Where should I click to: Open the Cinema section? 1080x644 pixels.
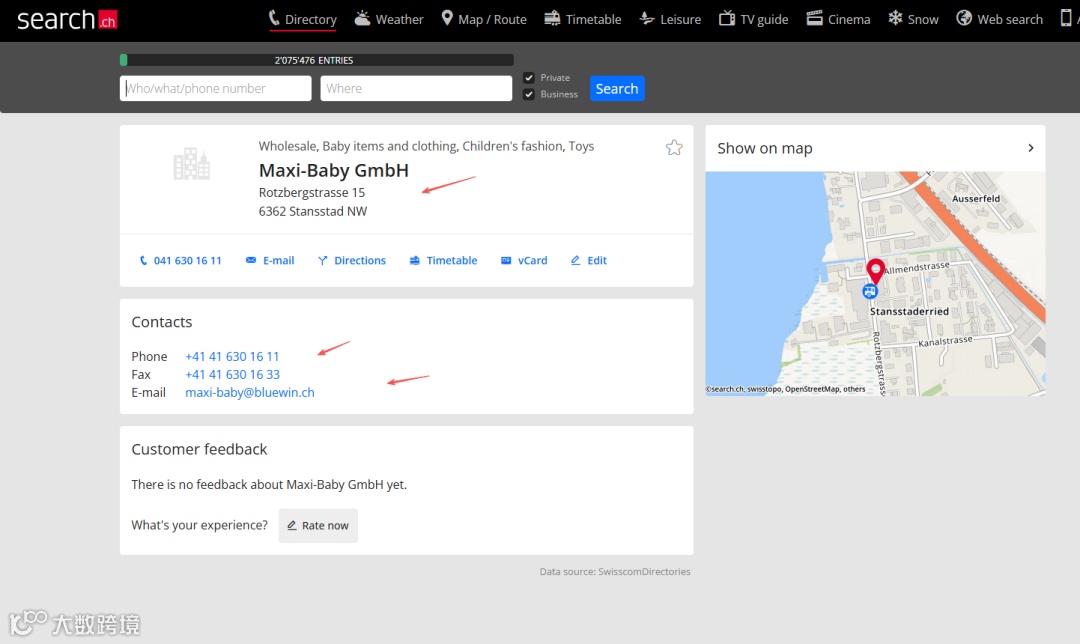(838, 19)
